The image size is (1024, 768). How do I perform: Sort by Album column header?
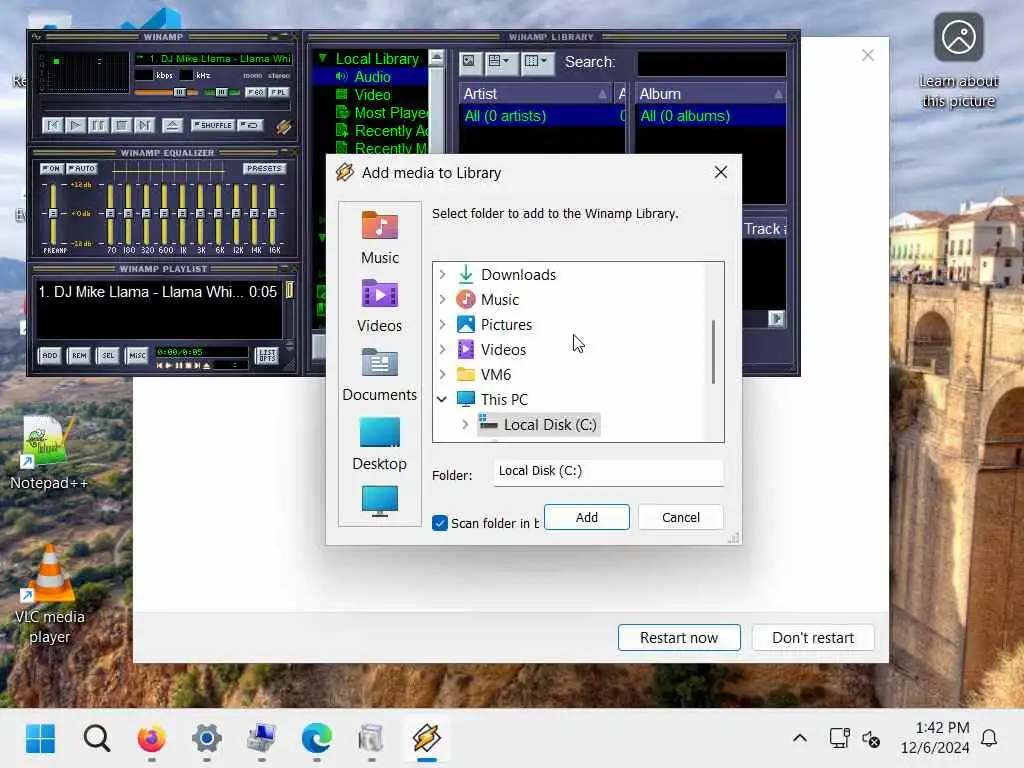(x=711, y=94)
